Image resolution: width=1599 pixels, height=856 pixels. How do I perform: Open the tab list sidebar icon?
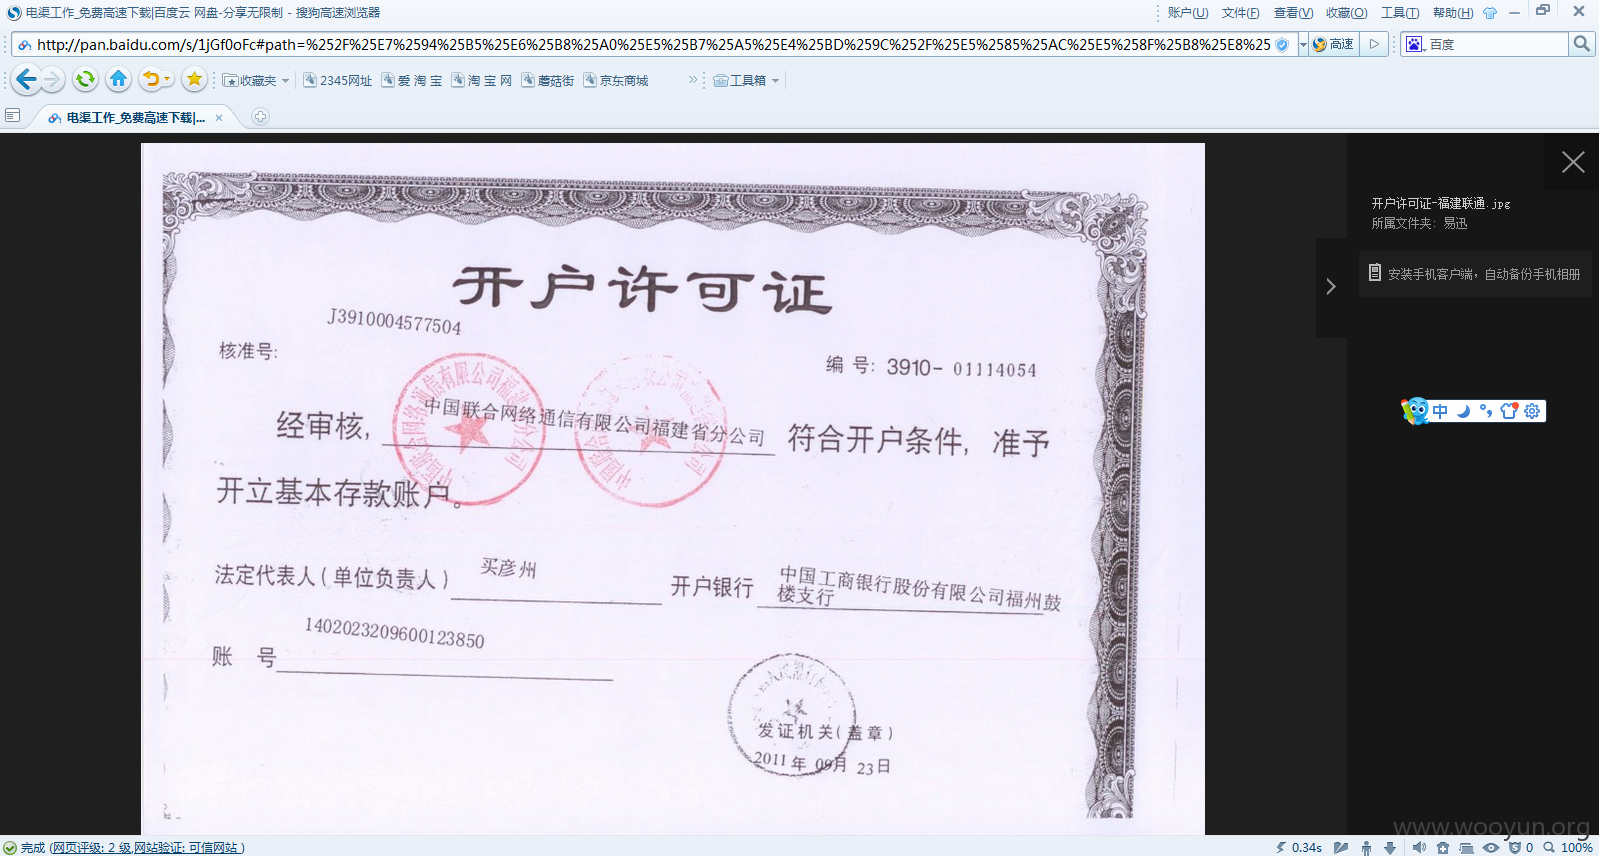[12, 116]
